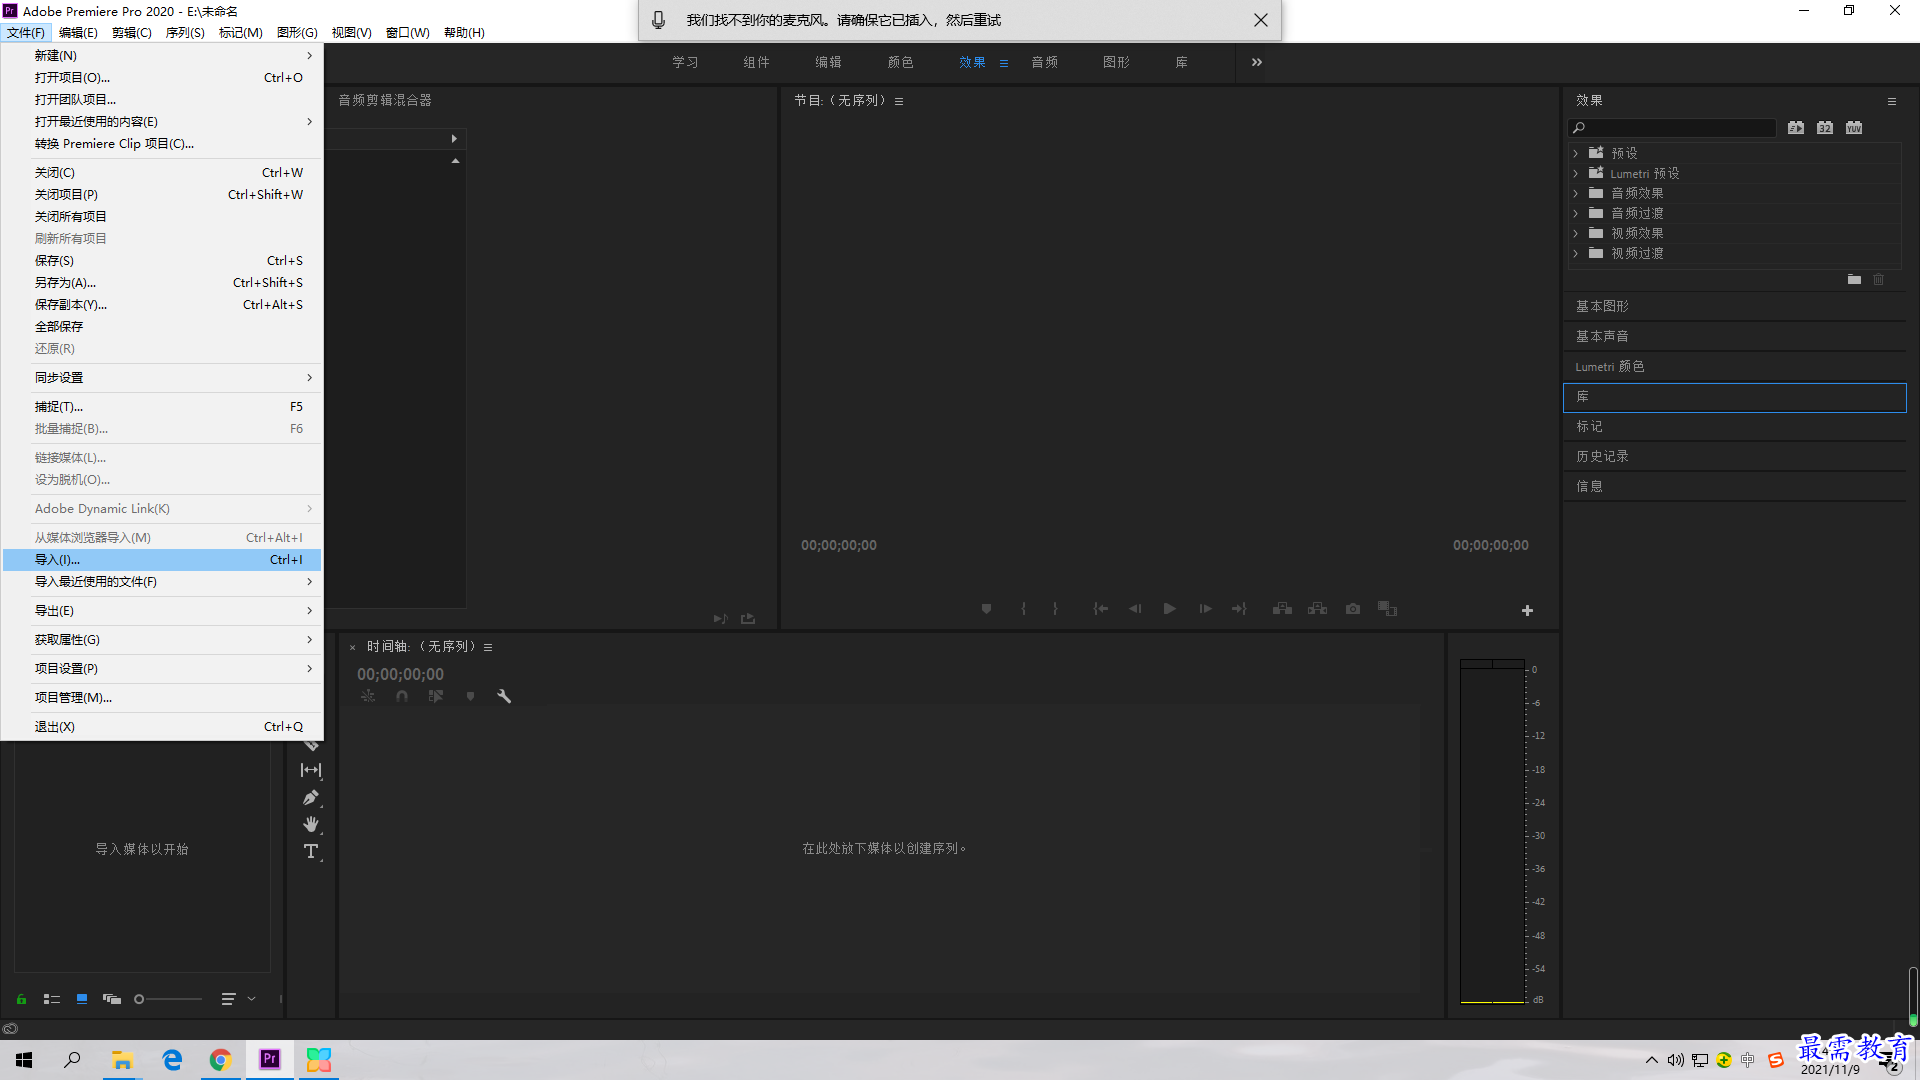Switch Project panel to Icon view
1920x1080 pixels.
click(x=82, y=999)
